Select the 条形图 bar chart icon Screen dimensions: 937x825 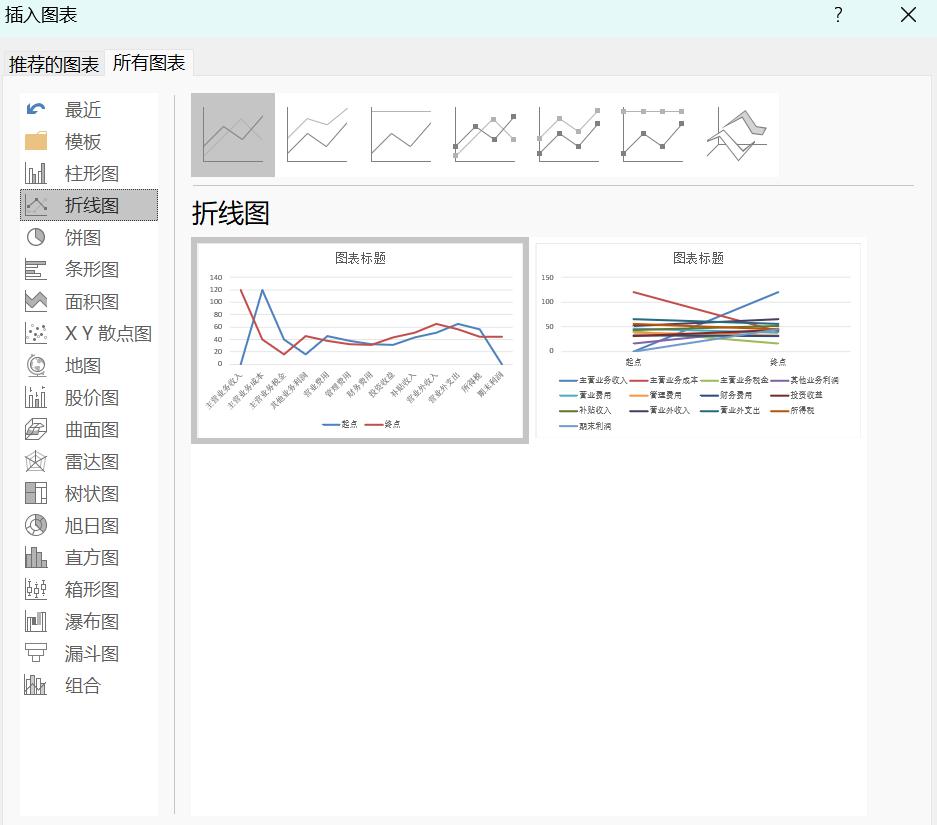[x=36, y=269]
